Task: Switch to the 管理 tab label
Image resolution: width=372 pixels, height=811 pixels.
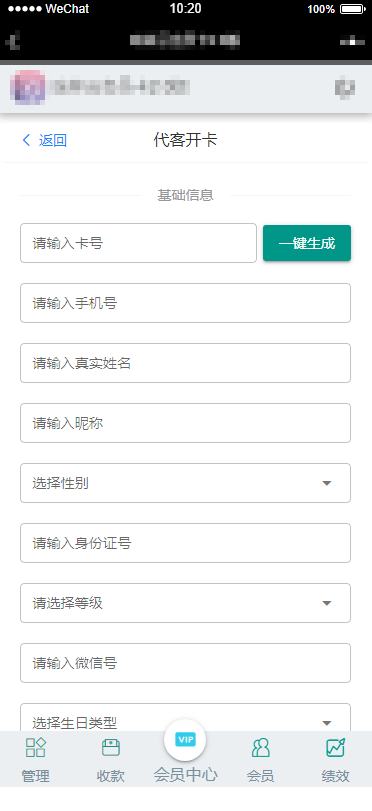Action: [x=36, y=776]
